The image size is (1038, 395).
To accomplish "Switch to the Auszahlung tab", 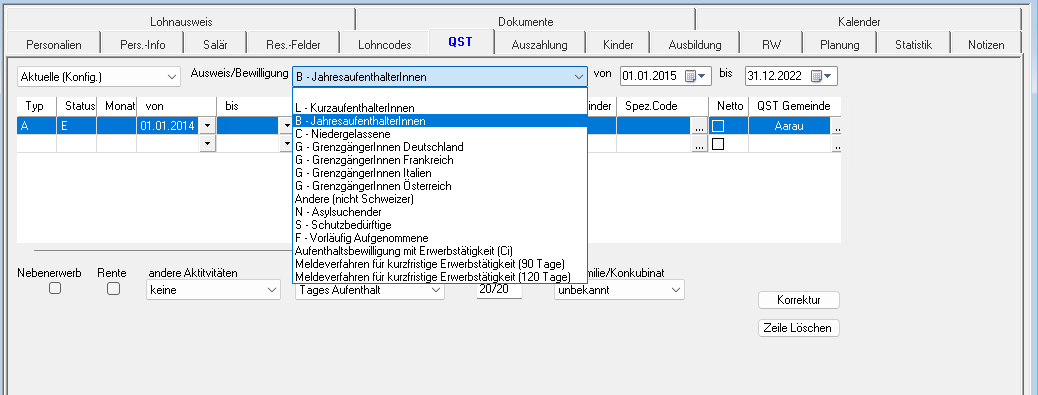I will coord(540,45).
